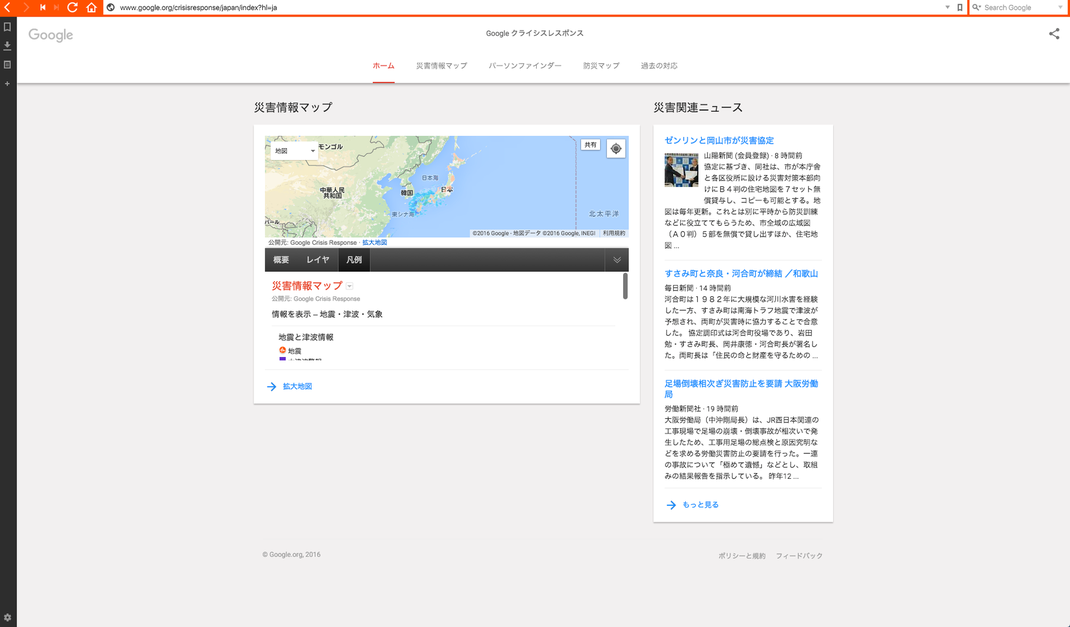Click the 利用規約 link on map
The image size is (1070, 627).
(x=614, y=233)
